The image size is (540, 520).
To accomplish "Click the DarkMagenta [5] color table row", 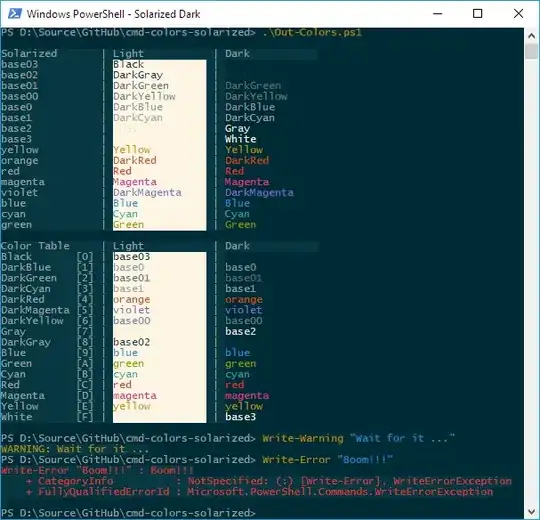I will (x=47, y=310).
